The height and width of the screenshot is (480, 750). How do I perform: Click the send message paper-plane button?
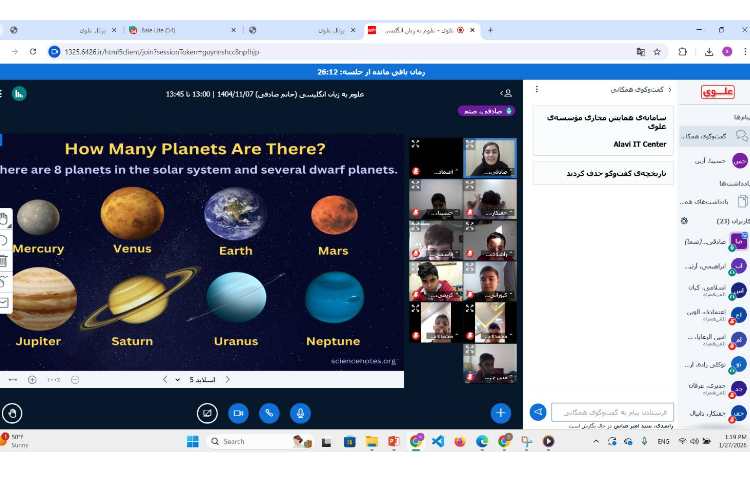point(538,412)
